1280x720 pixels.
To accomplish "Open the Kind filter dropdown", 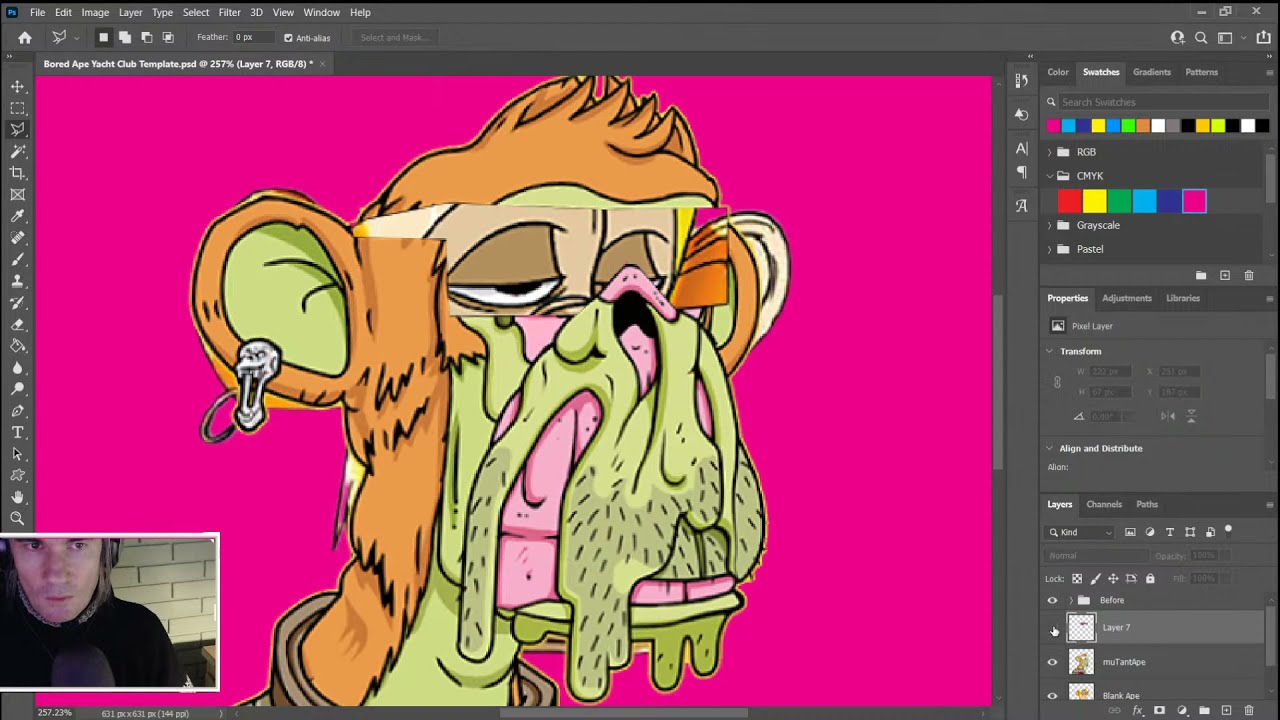I will tap(1081, 532).
